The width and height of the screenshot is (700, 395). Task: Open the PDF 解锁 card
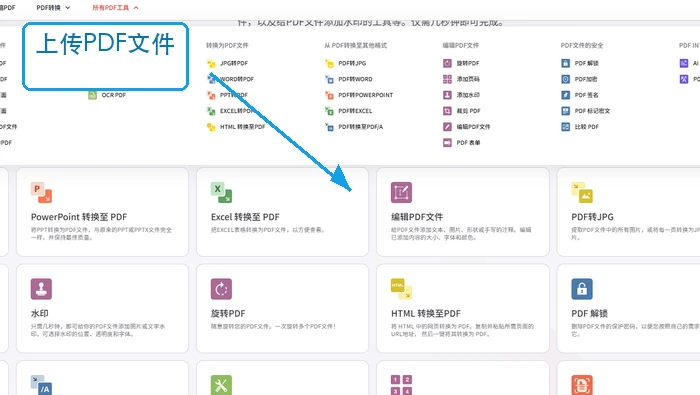(629, 308)
